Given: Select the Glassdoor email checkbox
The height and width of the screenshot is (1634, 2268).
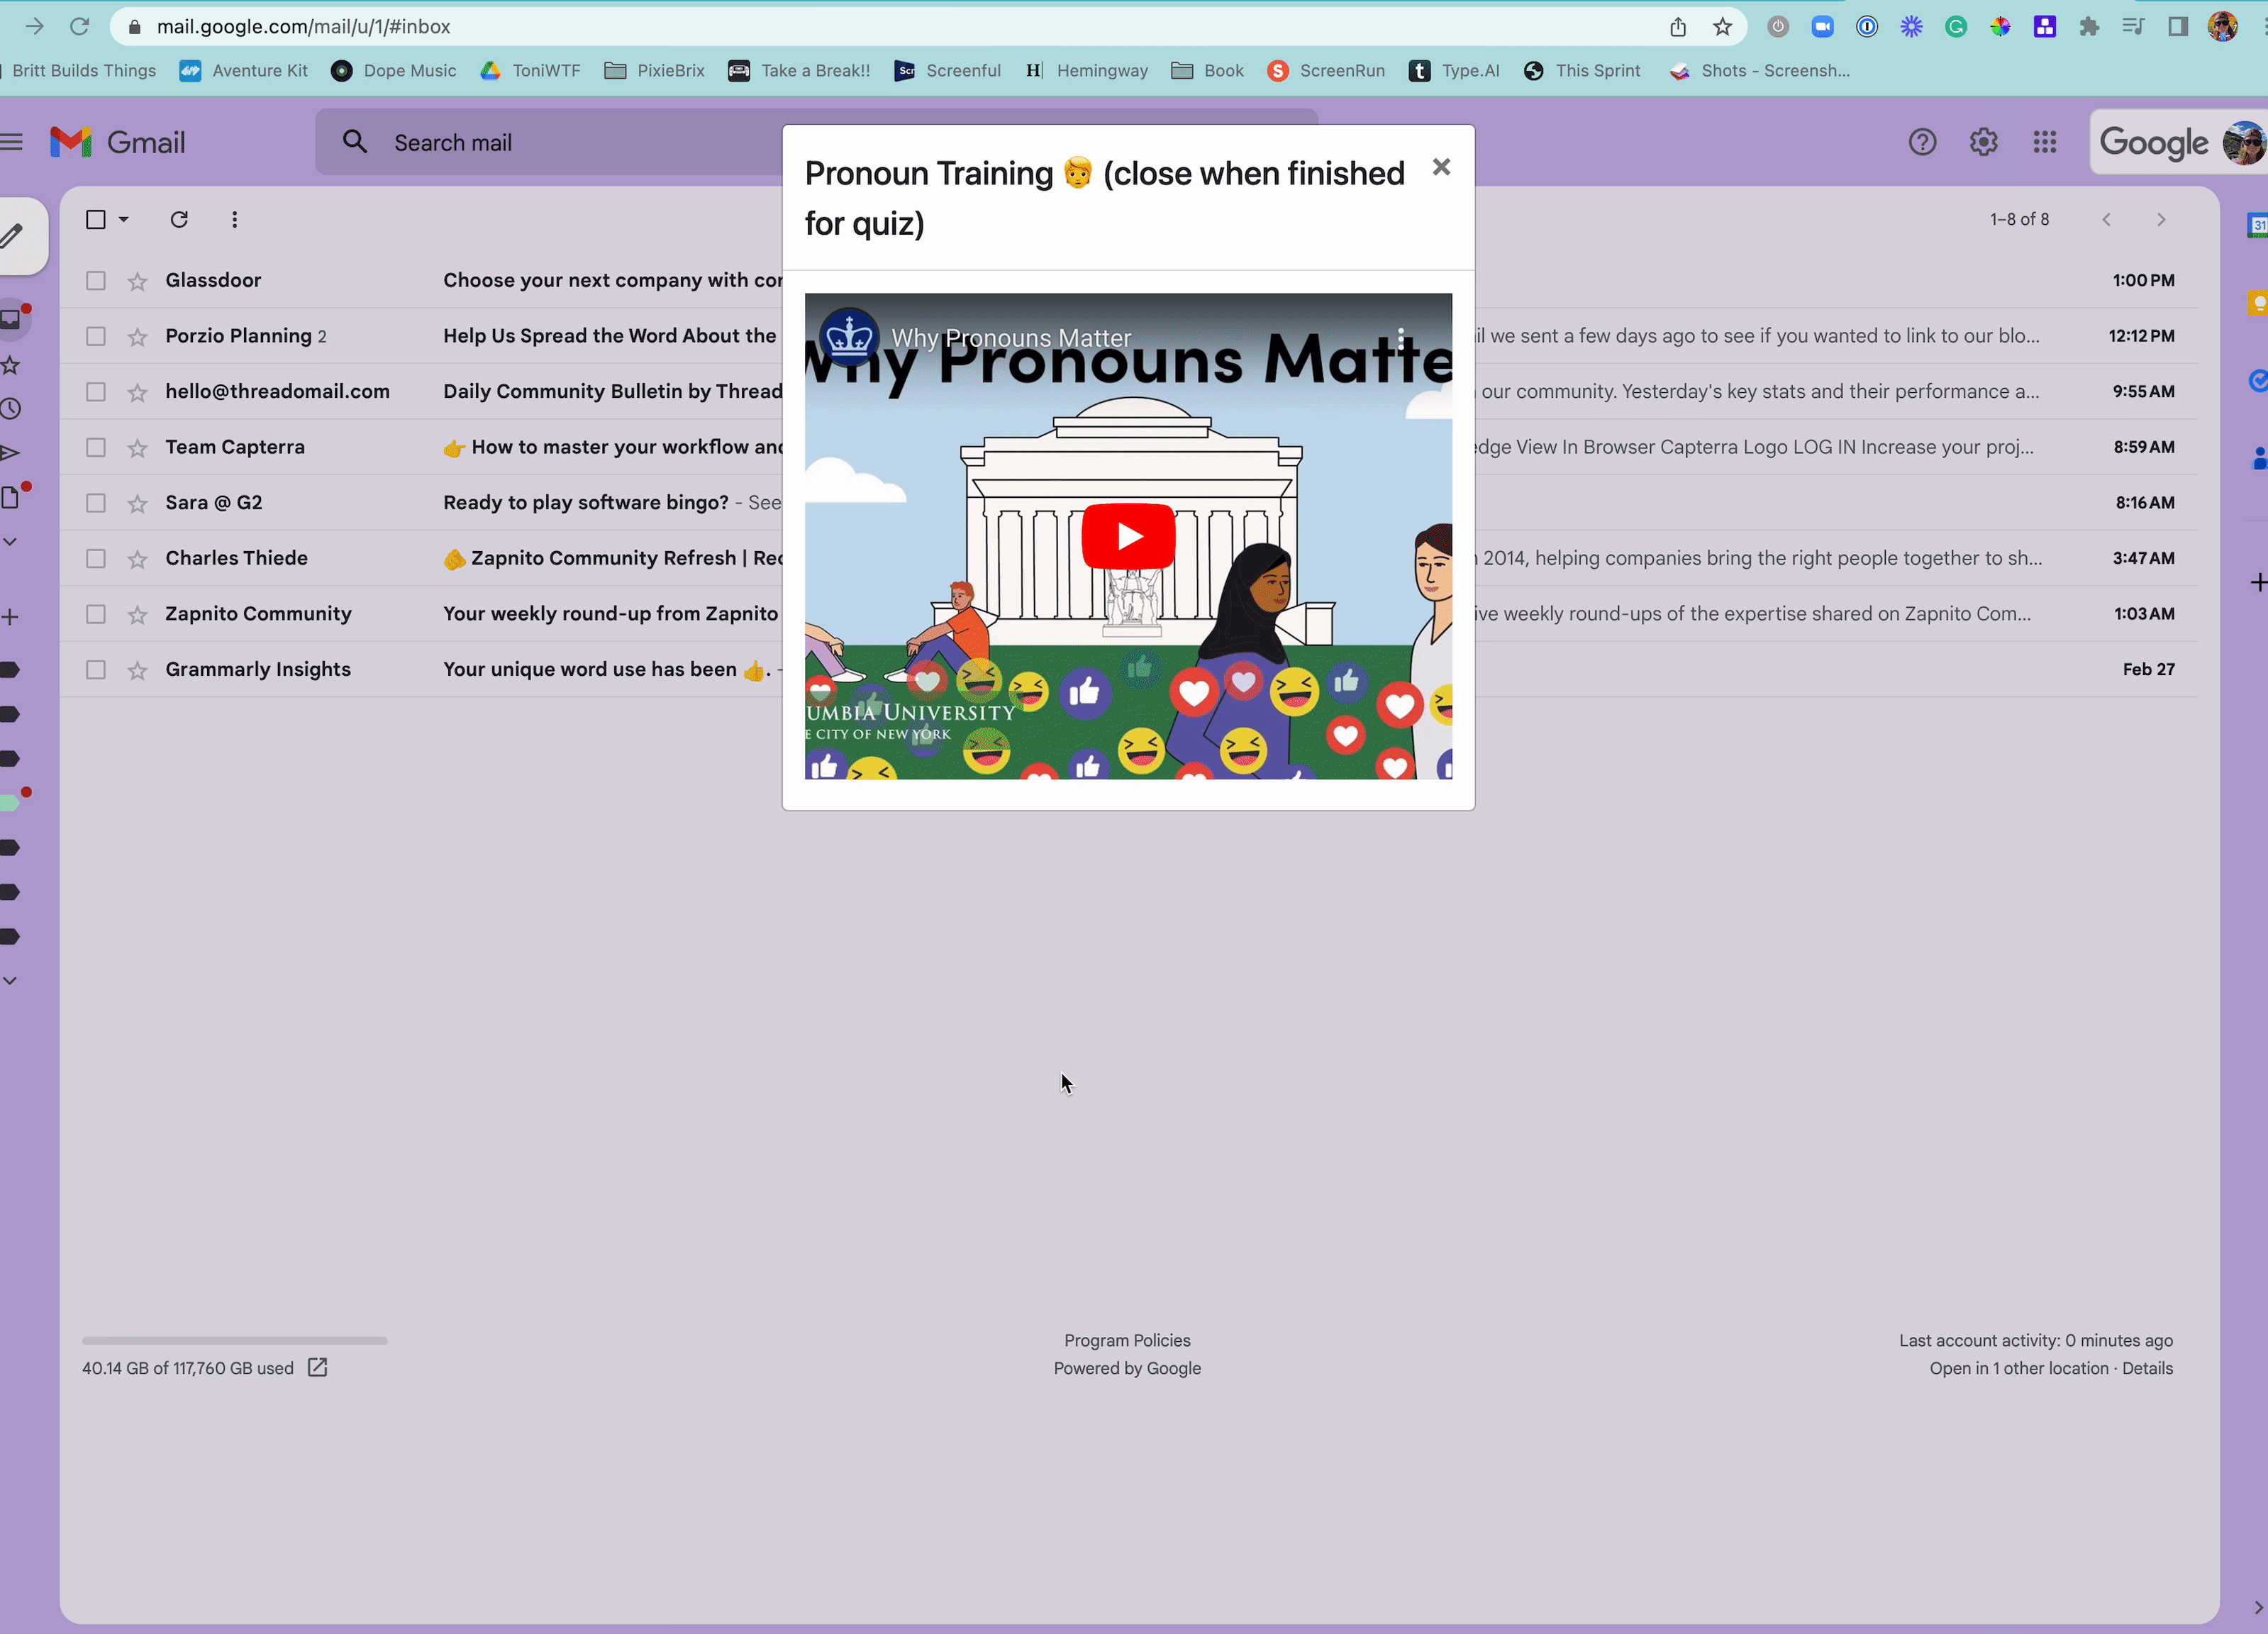Looking at the screenshot, I should coord(96,281).
